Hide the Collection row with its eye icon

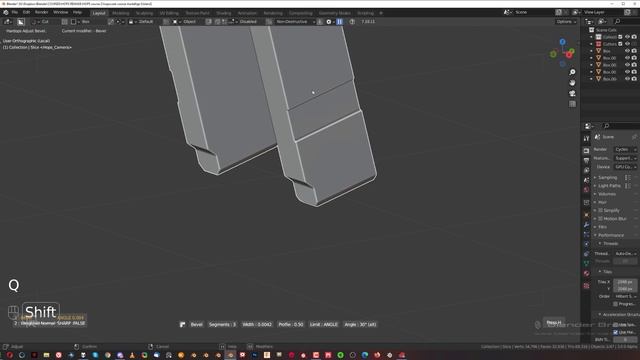(627, 37)
